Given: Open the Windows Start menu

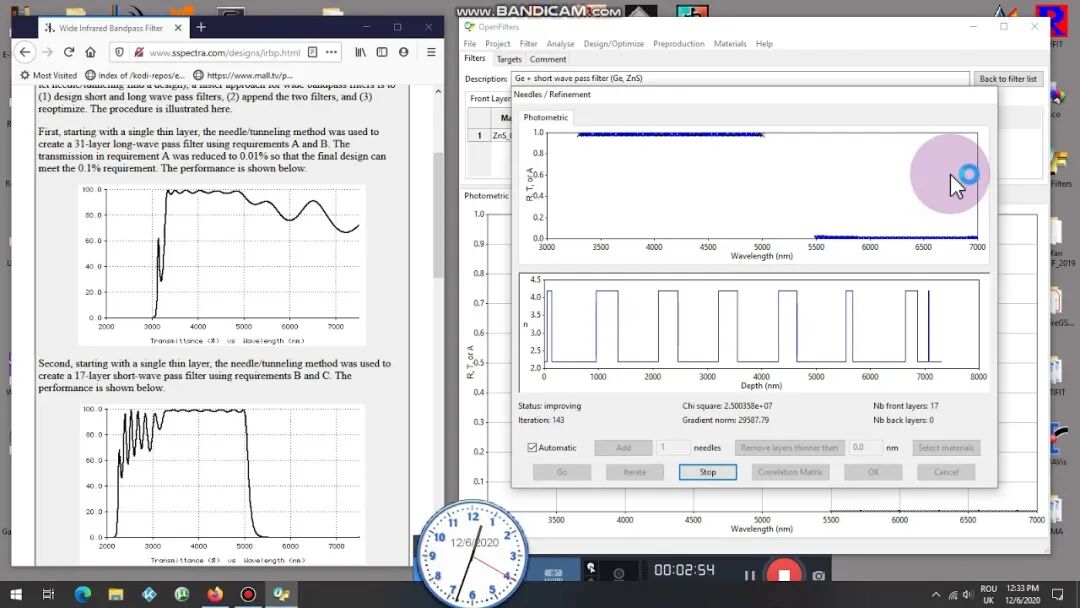Looking at the screenshot, I should tap(16, 594).
